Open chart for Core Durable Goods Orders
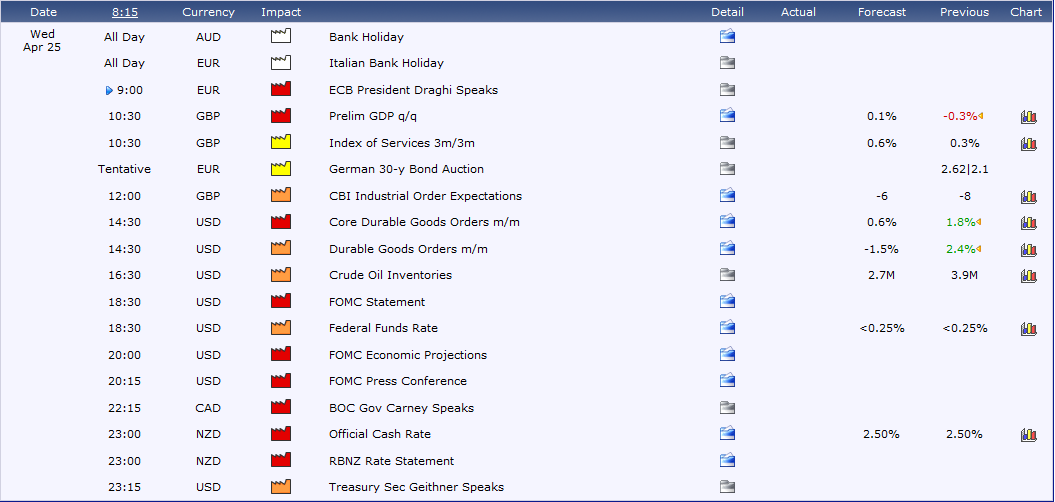Image resolution: width=1055 pixels, height=502 pixels. [1028, 223]
